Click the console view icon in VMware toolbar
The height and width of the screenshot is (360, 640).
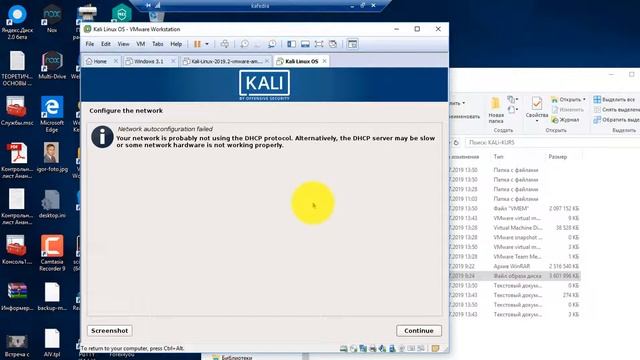pyautogui.click(x=353, y=44)
